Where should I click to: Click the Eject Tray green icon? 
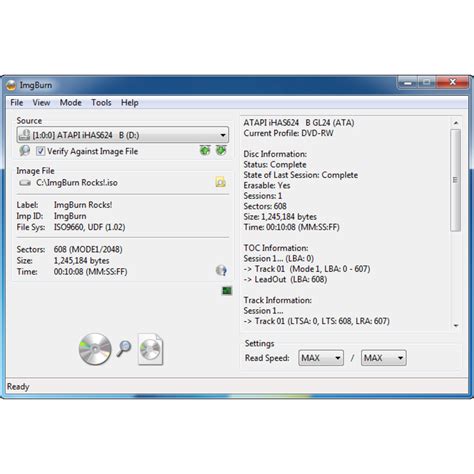coord(221,150)
